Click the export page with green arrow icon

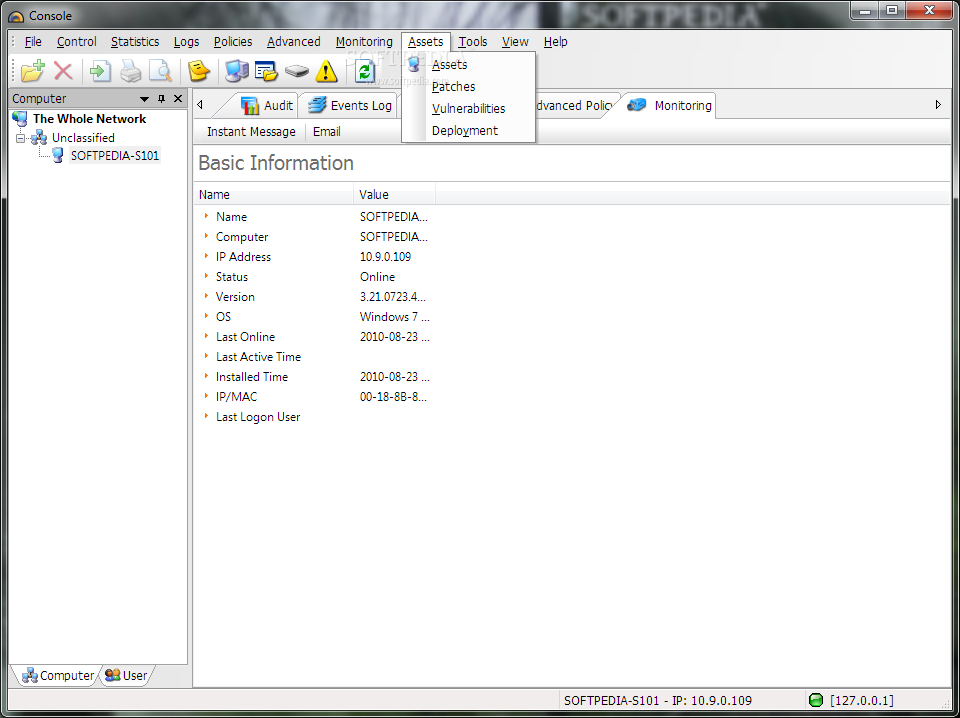click(100, 72)
